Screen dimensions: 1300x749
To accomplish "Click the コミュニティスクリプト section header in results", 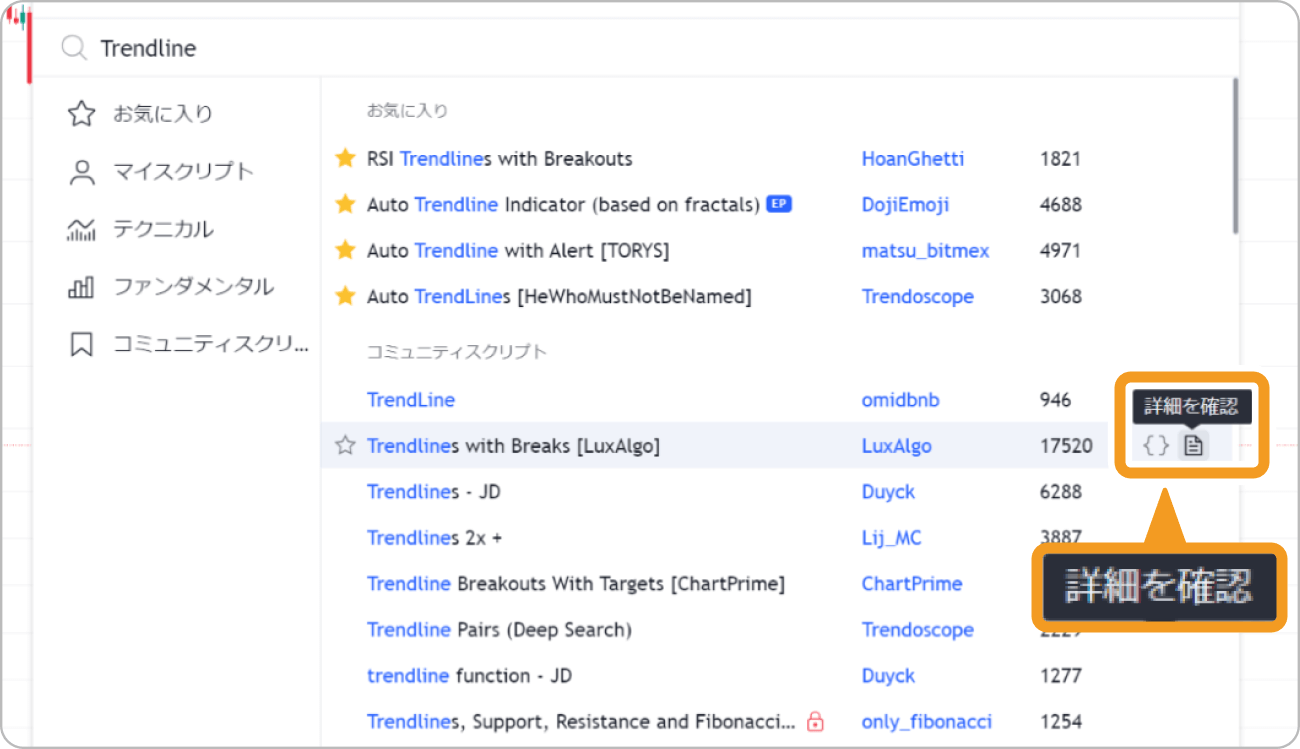I will [457, 352].
